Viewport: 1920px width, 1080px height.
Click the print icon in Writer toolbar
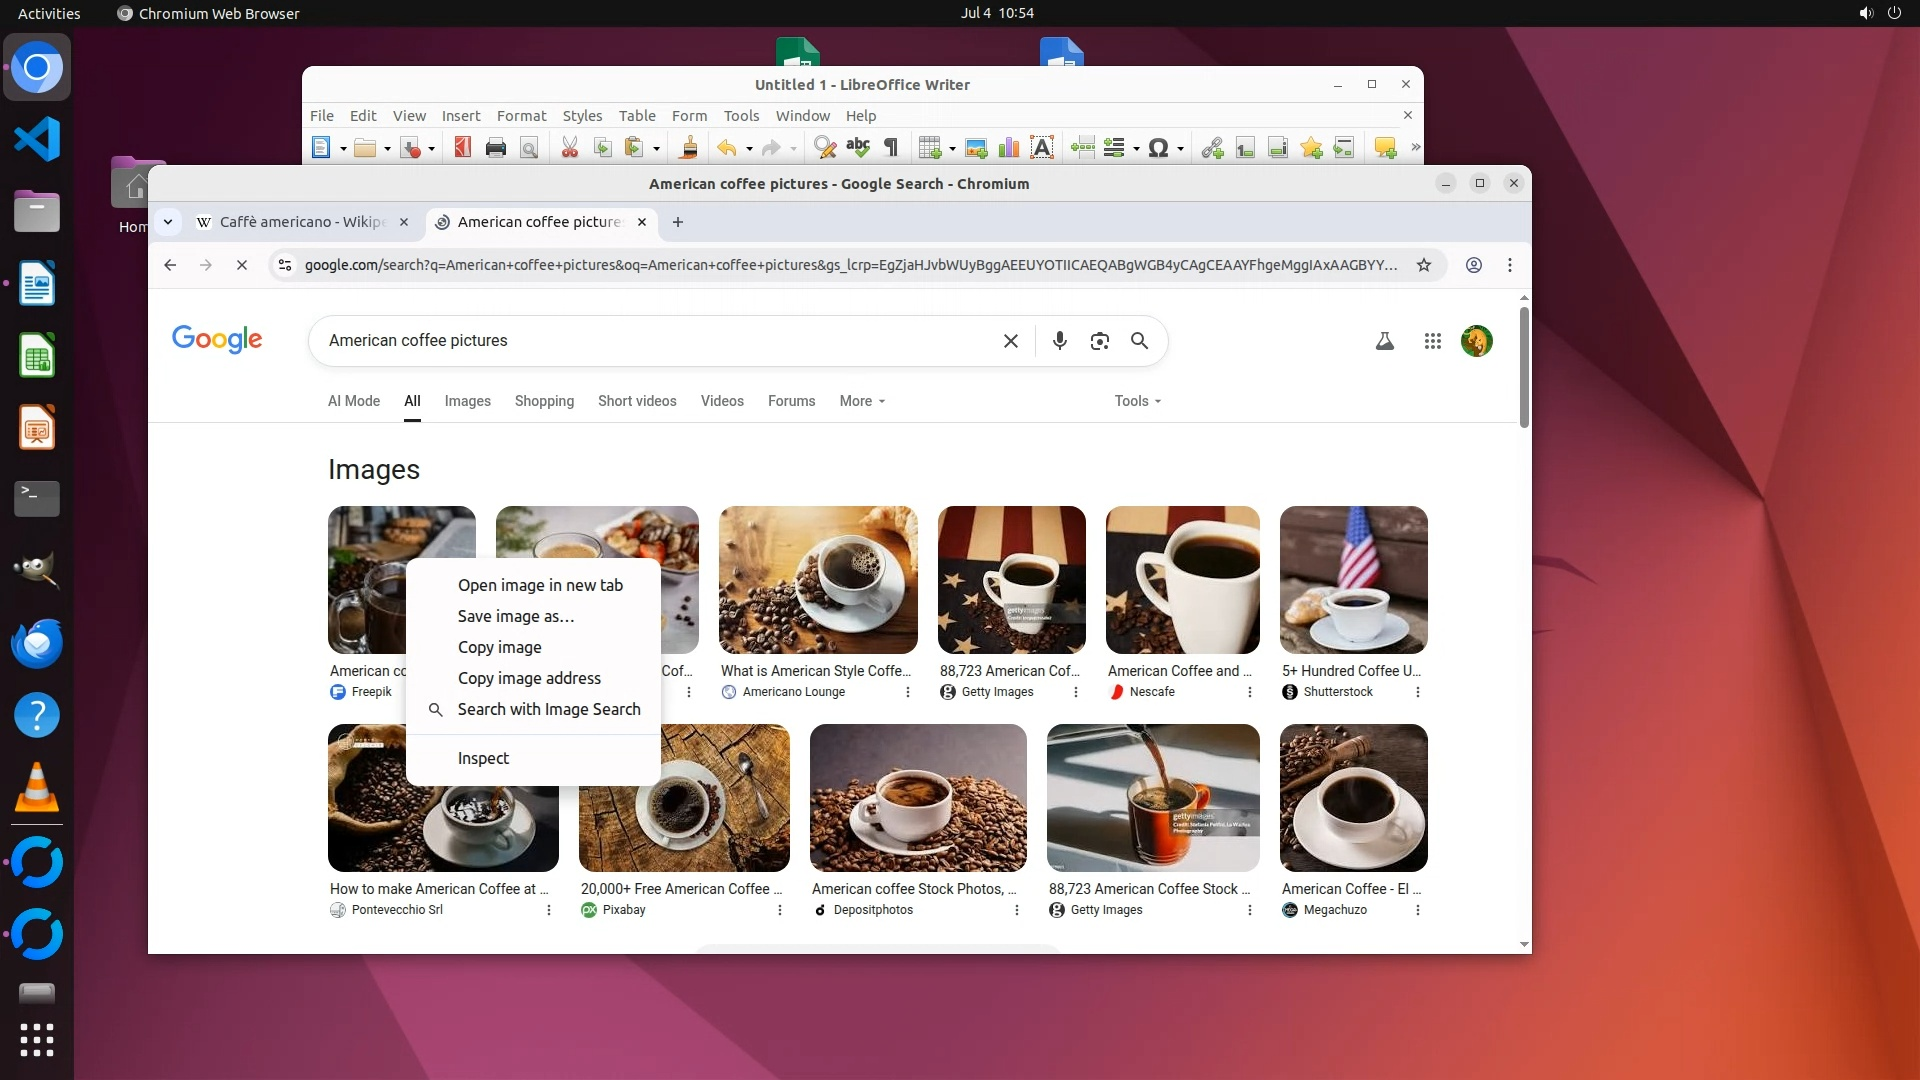click(495, 148)
